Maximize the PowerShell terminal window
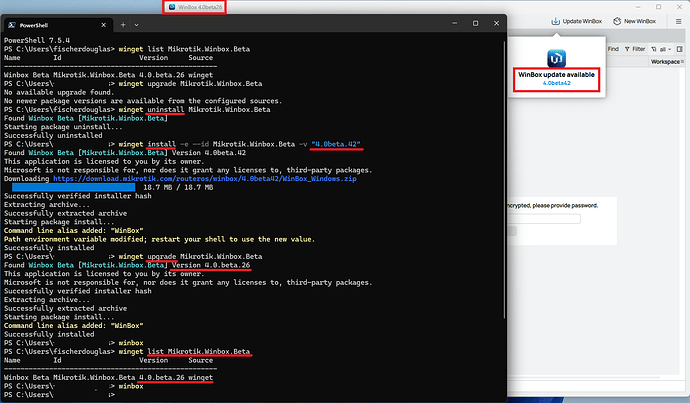 475,23
